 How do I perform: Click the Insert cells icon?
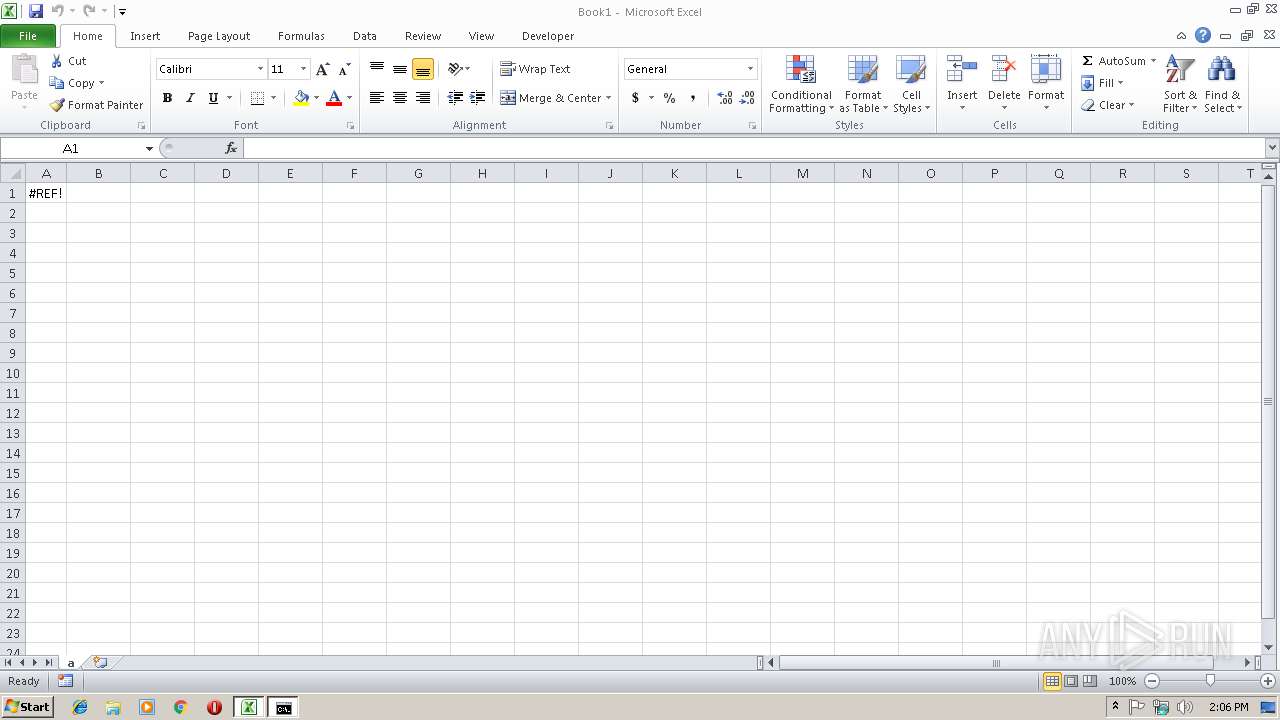click(962, 70)
